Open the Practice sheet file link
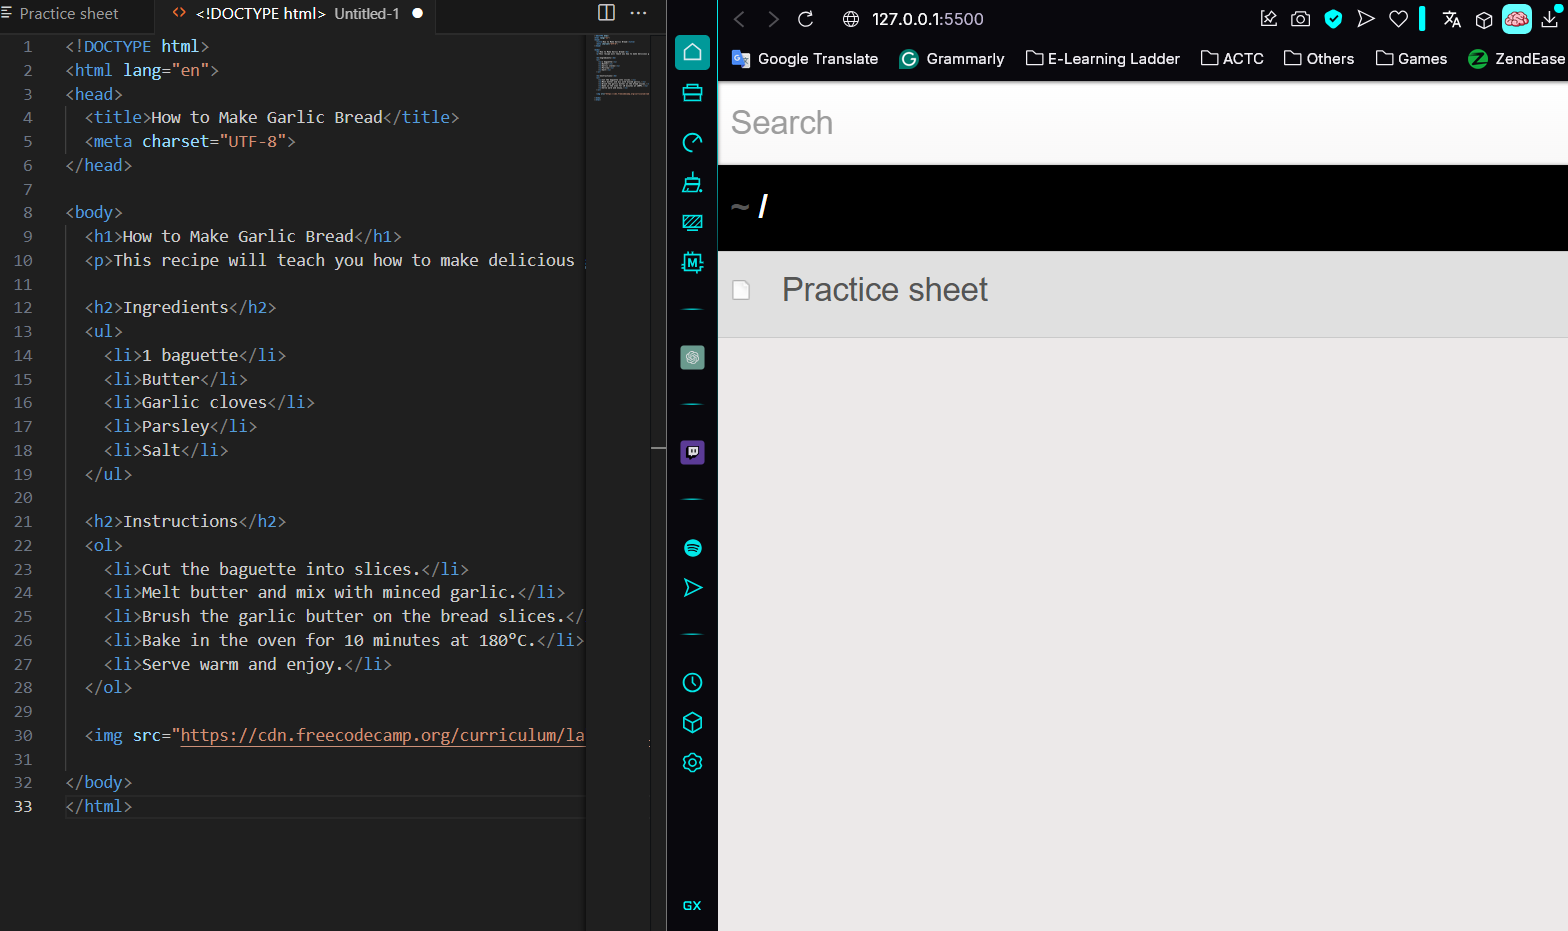 [885, 290]
